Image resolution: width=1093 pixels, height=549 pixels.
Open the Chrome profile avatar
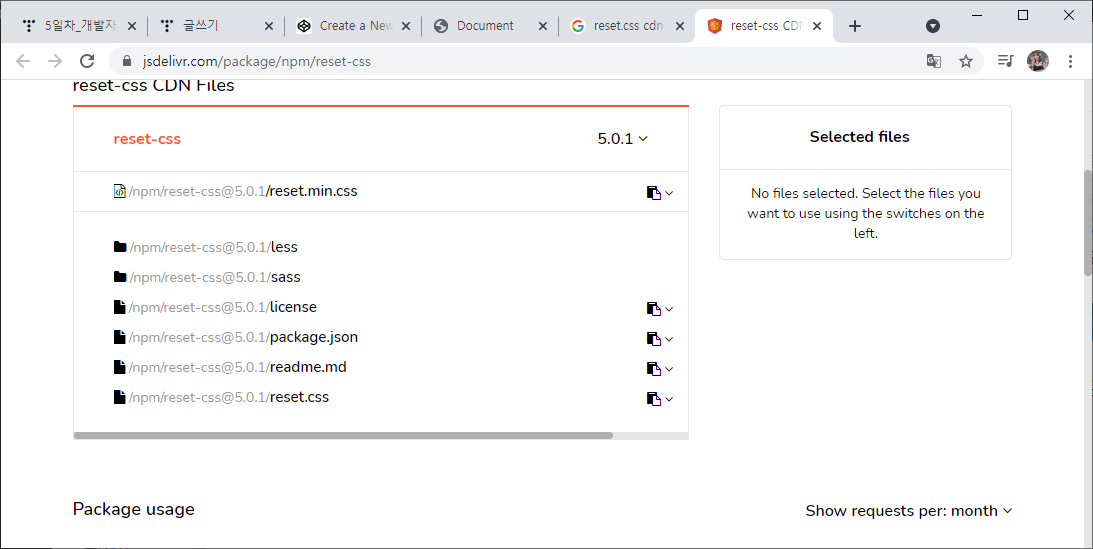(1038, 61)
